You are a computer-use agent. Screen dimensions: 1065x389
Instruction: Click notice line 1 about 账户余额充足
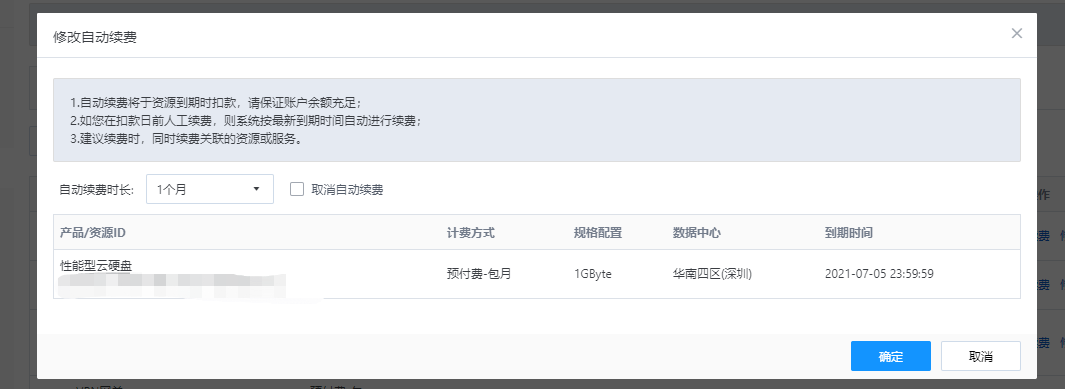pos(217,103)
